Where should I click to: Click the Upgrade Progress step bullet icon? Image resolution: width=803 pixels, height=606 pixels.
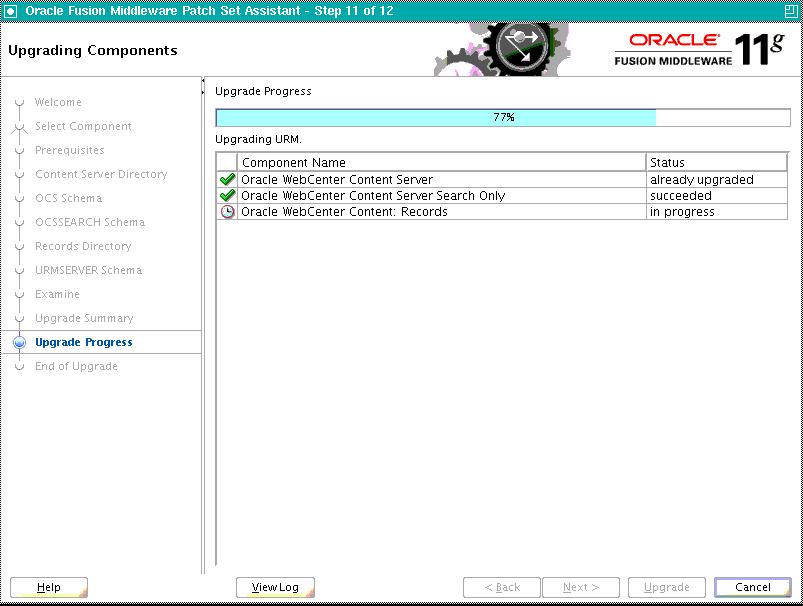[x=19, y=342]
